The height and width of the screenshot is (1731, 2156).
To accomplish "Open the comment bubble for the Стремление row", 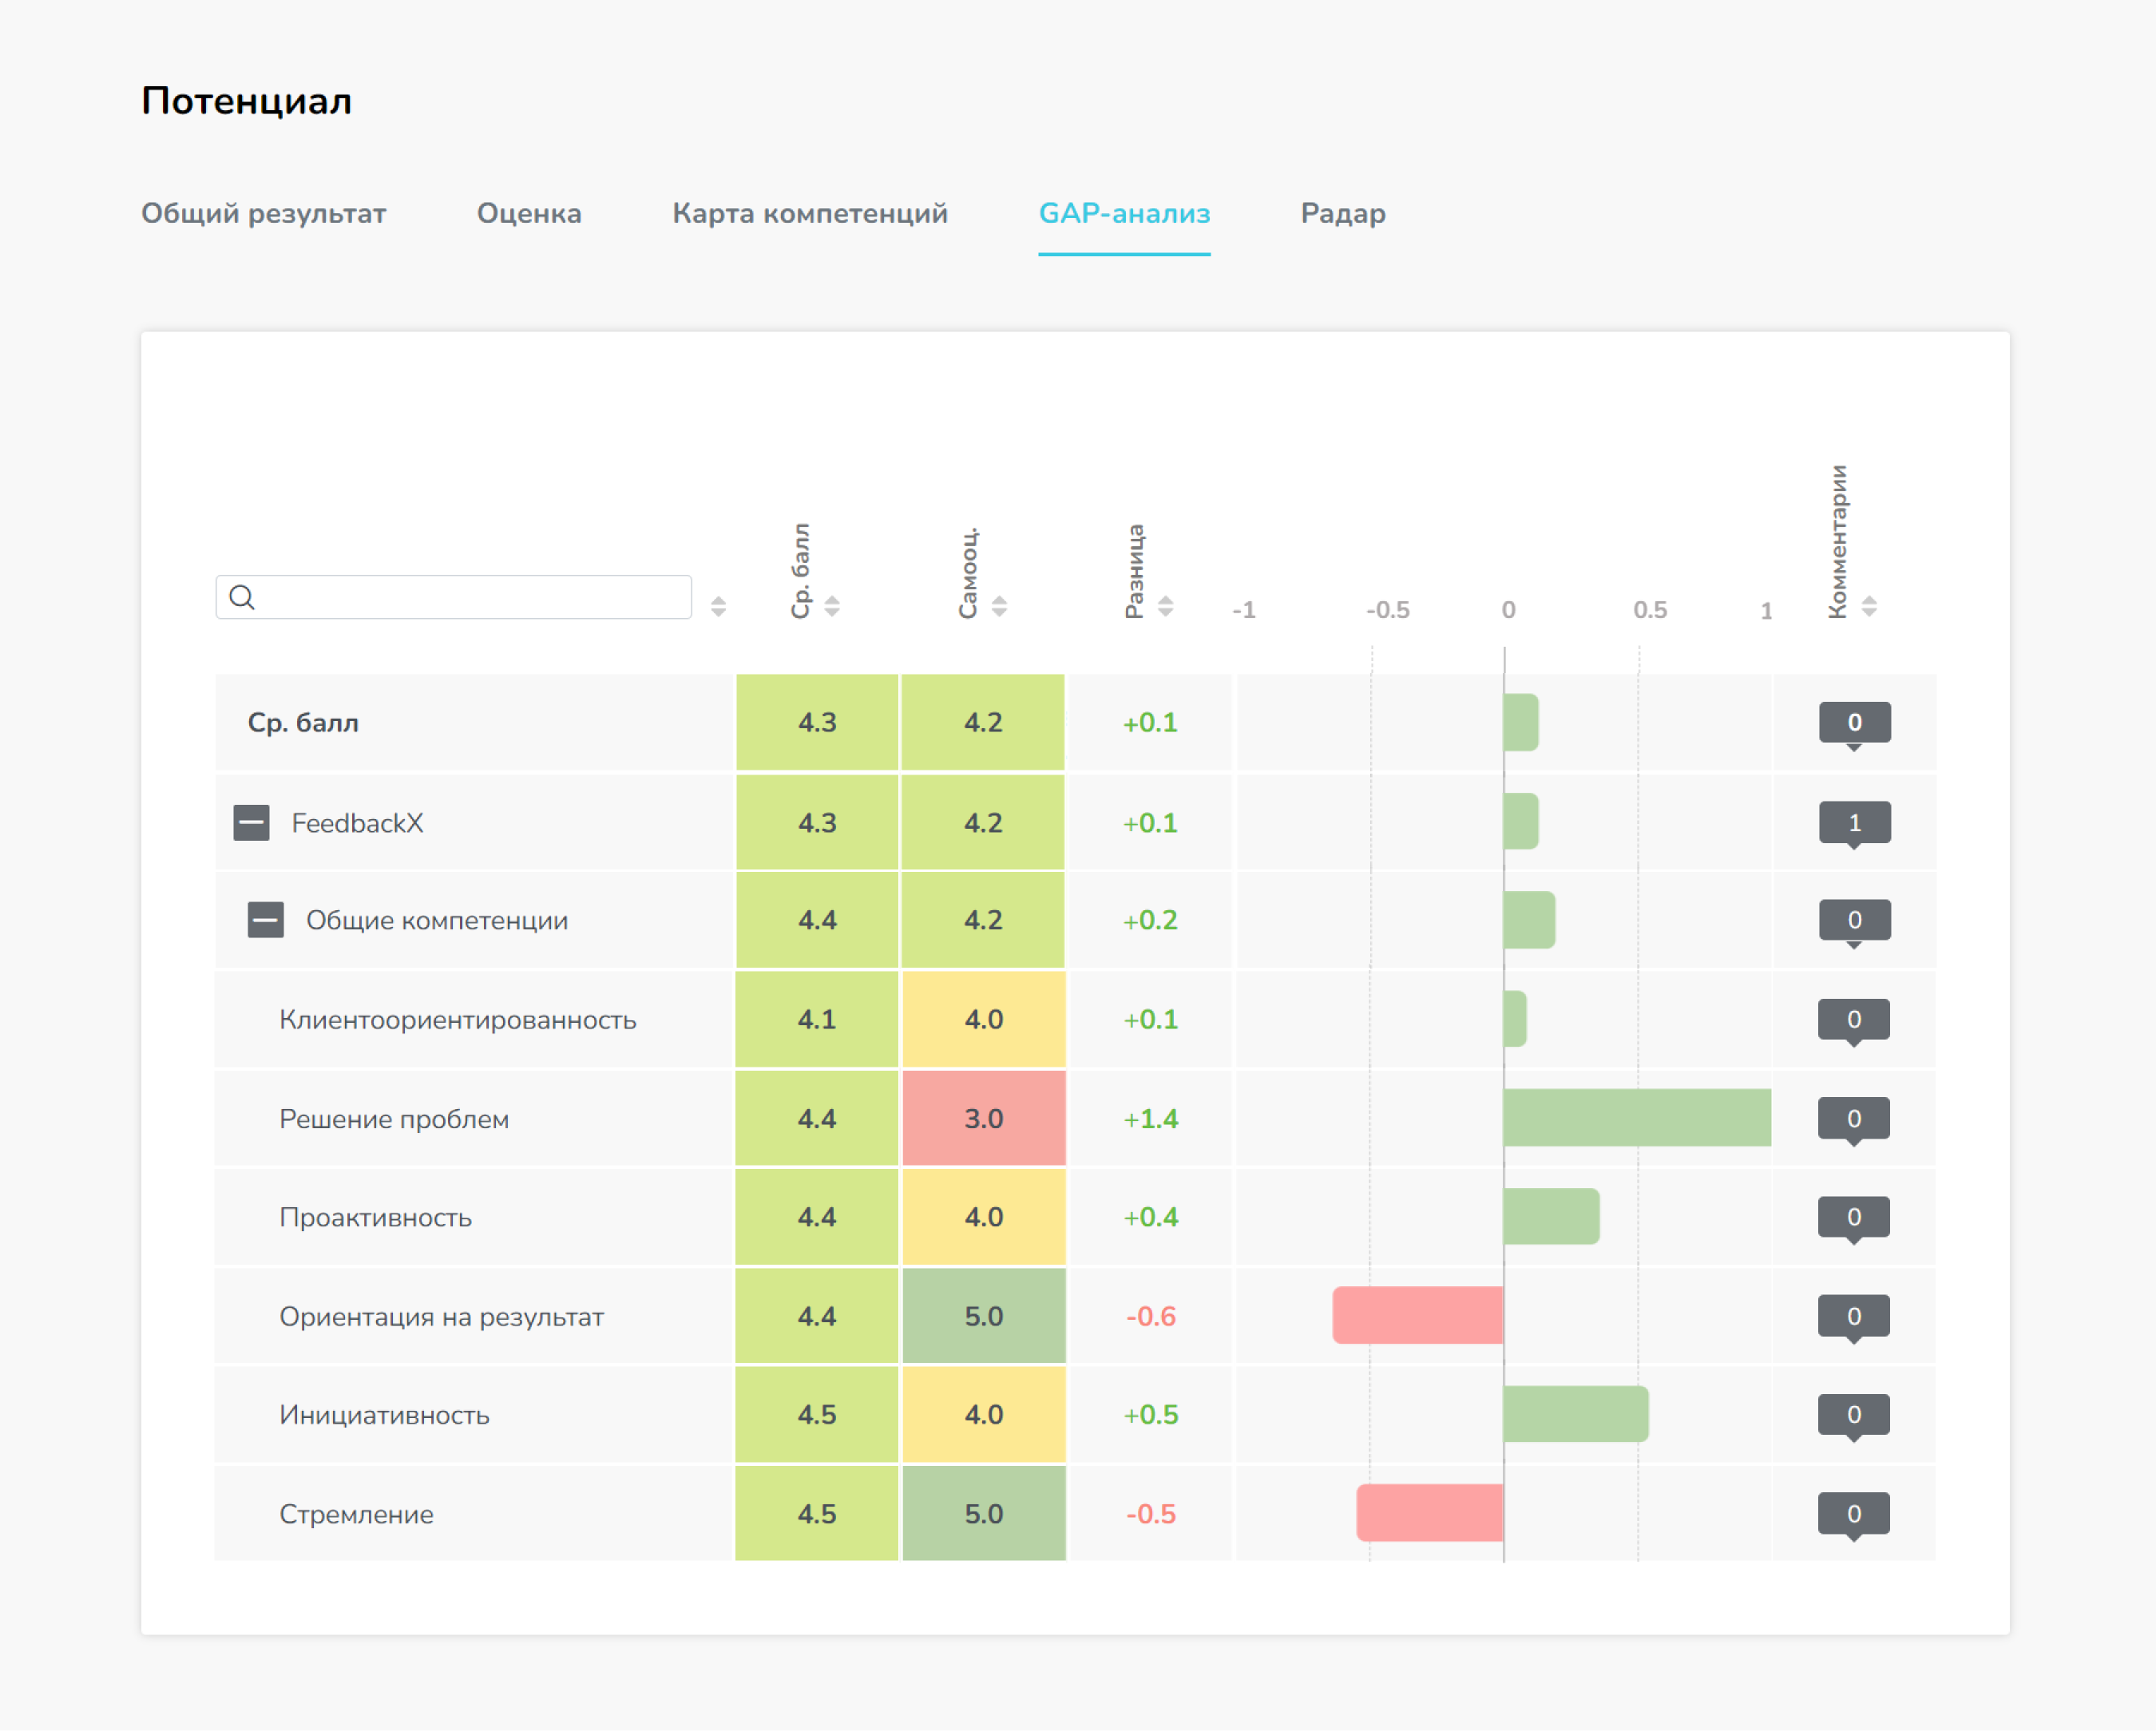I will 1853,1513.
